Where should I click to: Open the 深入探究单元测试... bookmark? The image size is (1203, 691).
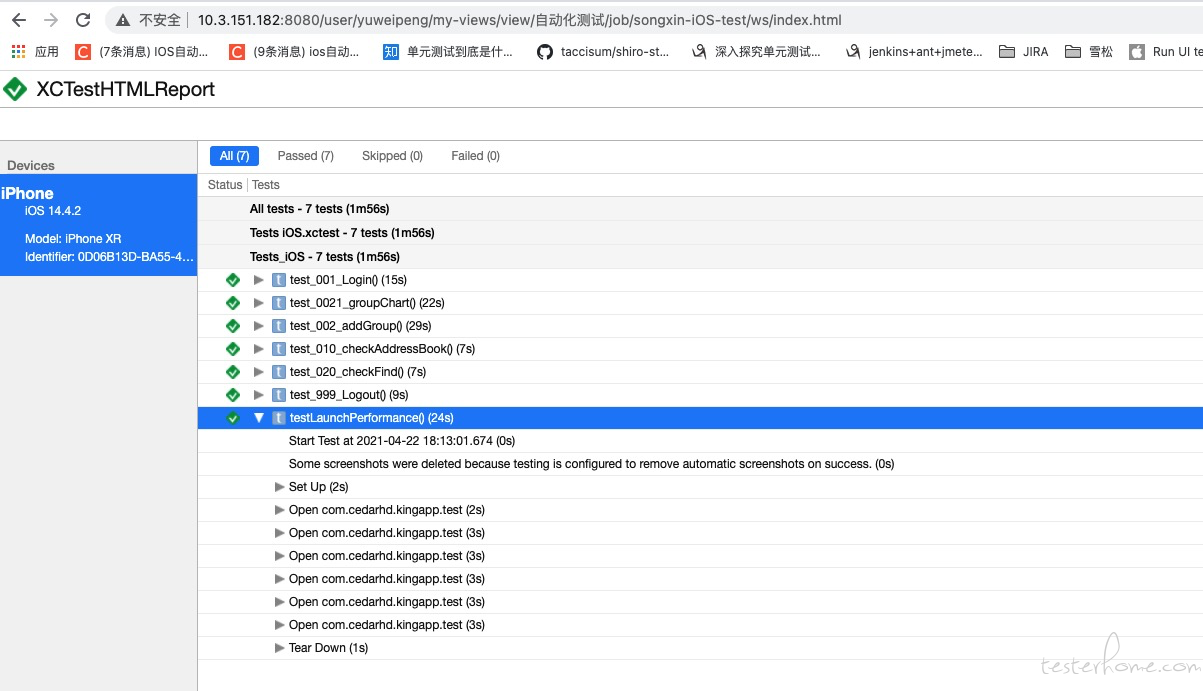coord(756,51)
